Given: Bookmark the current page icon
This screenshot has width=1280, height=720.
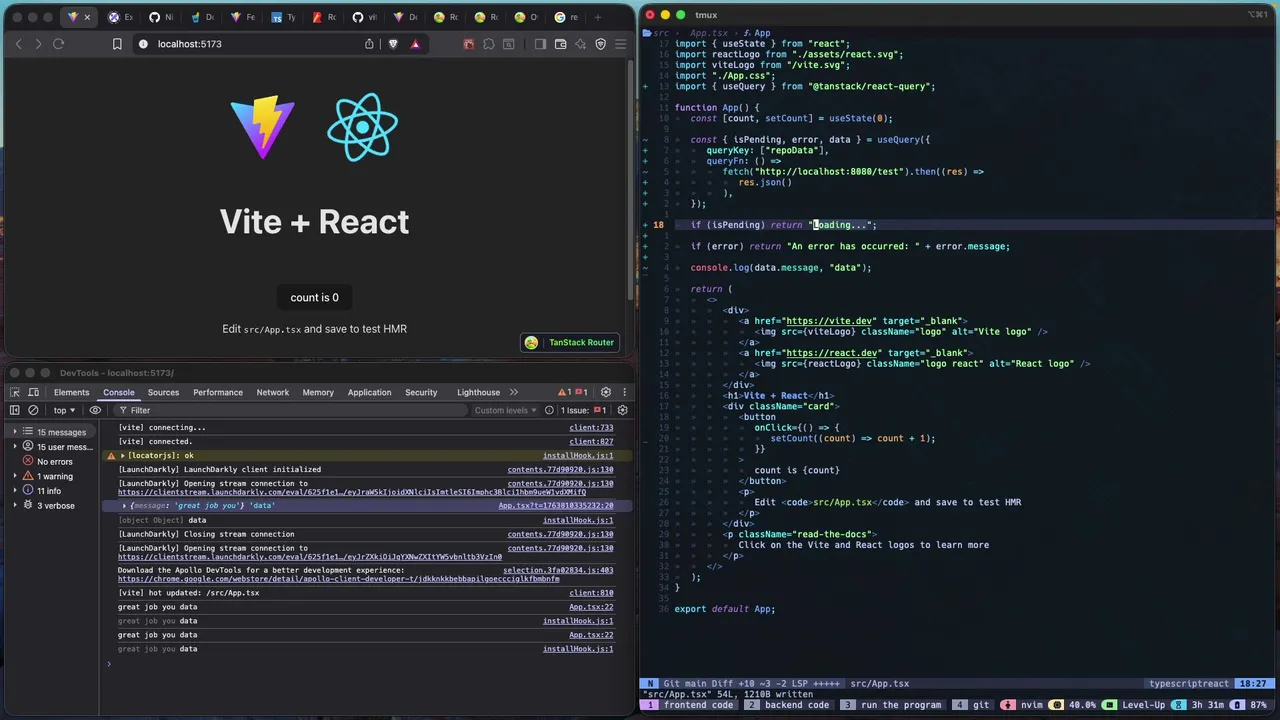Looking at the screenshot, I should tap(117, 44).
